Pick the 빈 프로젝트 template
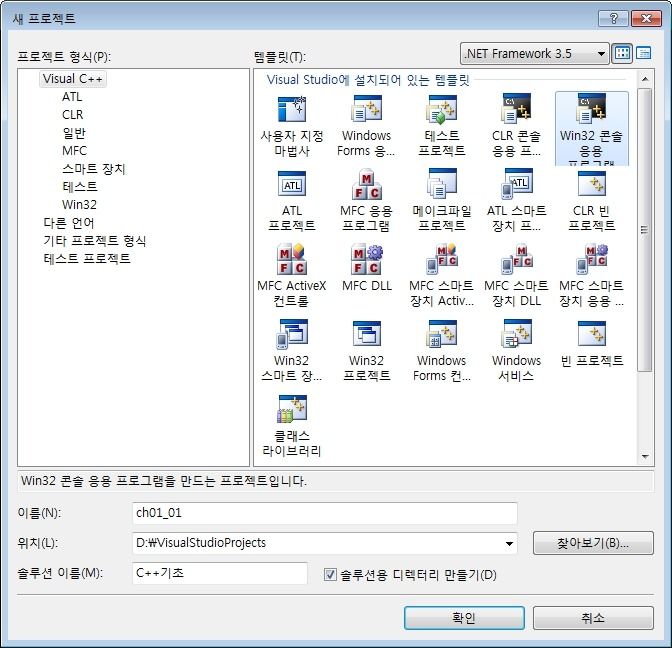This screenshot has width=672, height=648. pyautogui.click(x=591, y=344)
